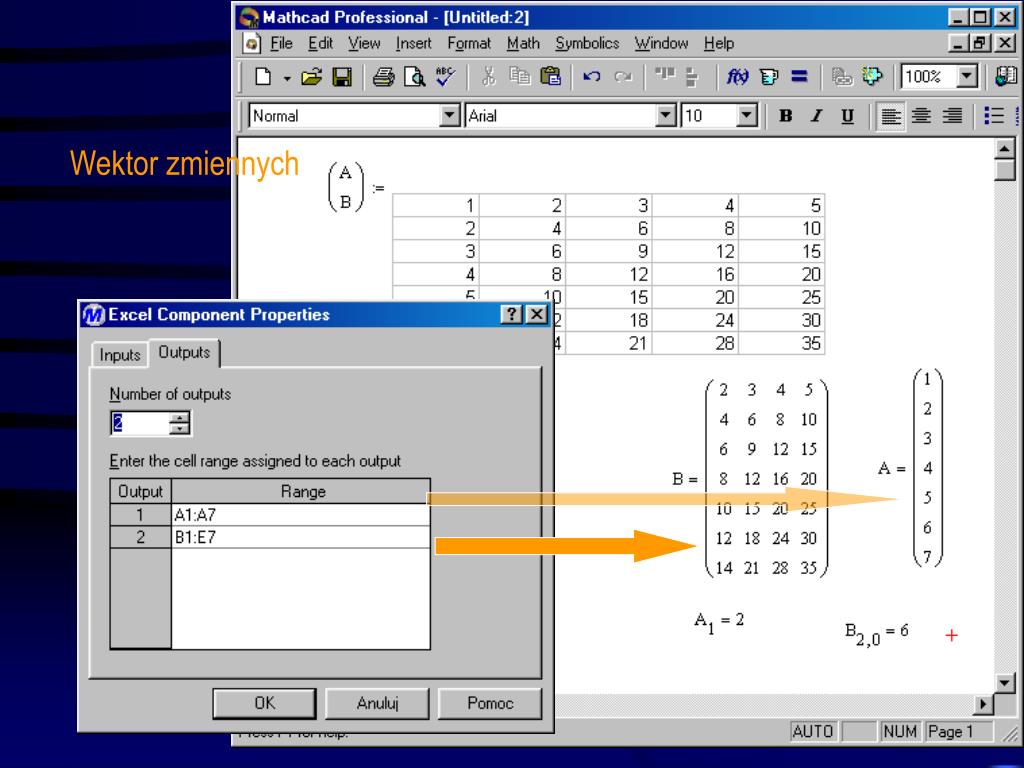
Task: Open the 100% zoom dropdown
Action: tap(967, 76)
